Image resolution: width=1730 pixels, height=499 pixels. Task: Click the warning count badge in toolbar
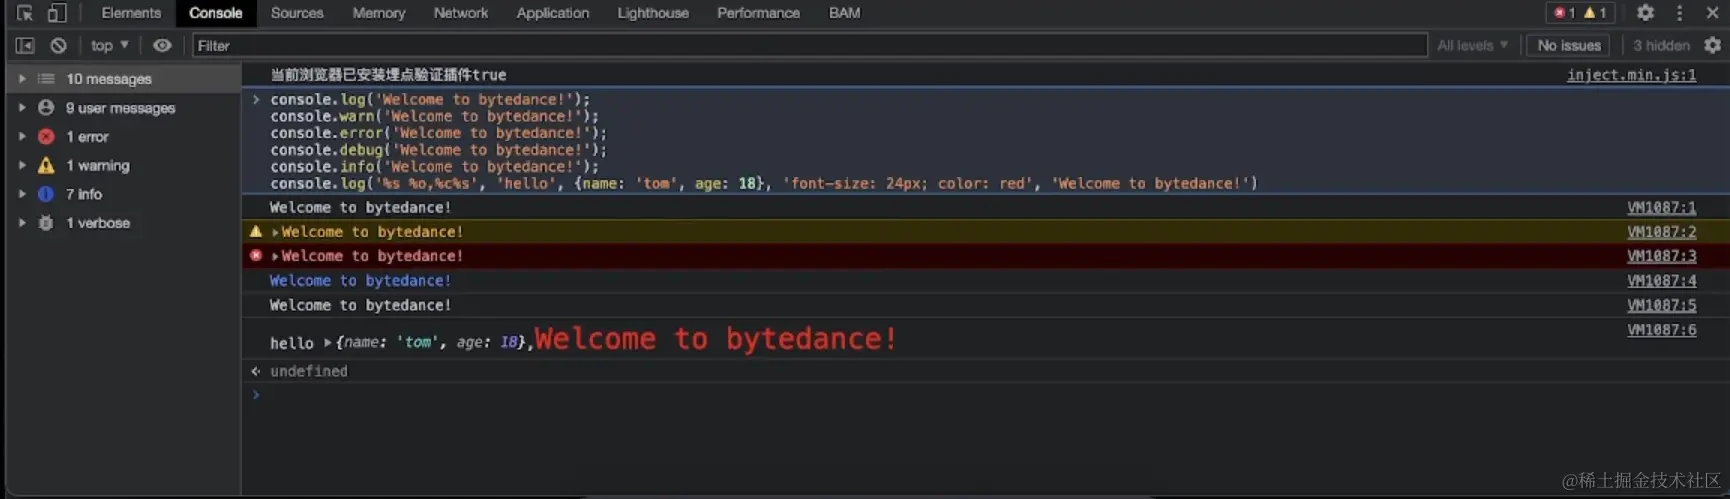pyautogui.click(x=1596, y=13)
